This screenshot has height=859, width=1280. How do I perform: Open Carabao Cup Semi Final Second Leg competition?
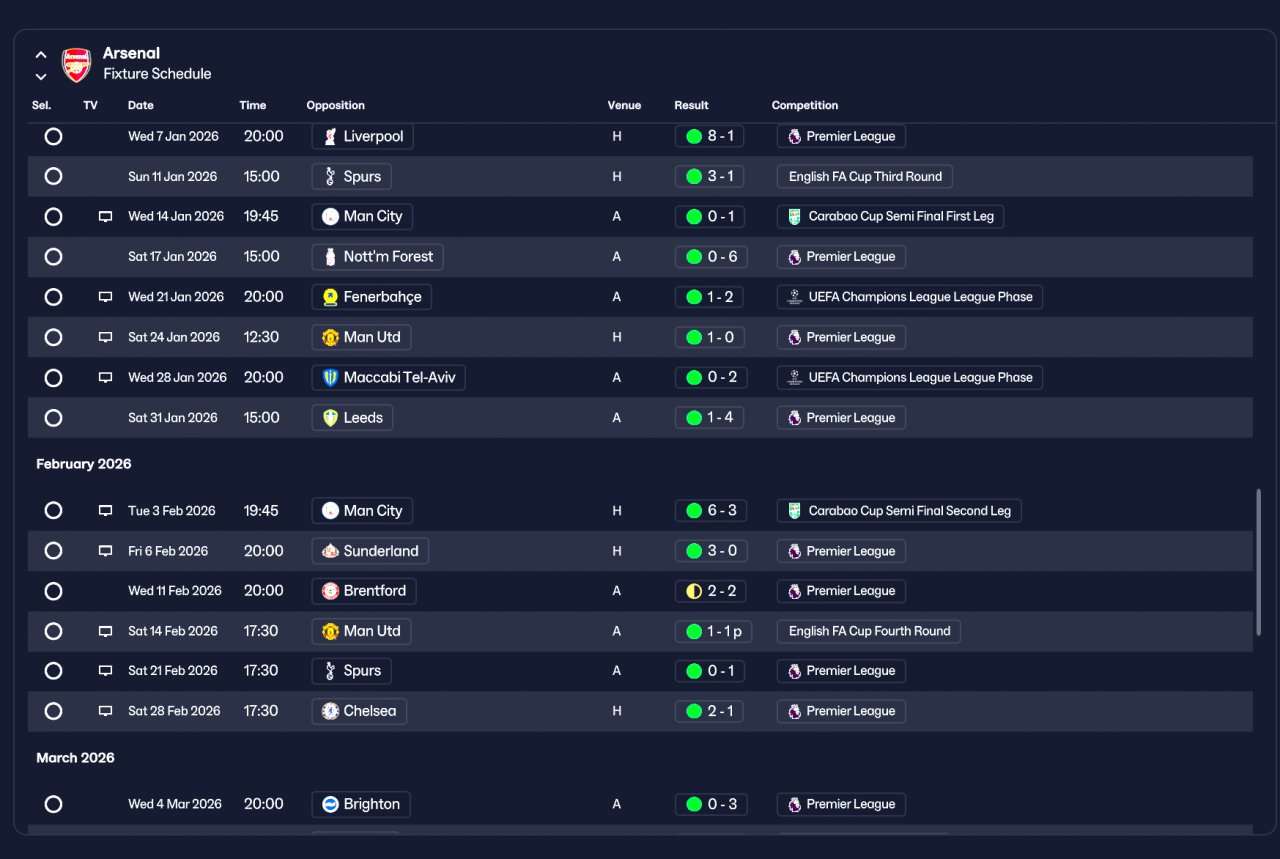point(899,511)
